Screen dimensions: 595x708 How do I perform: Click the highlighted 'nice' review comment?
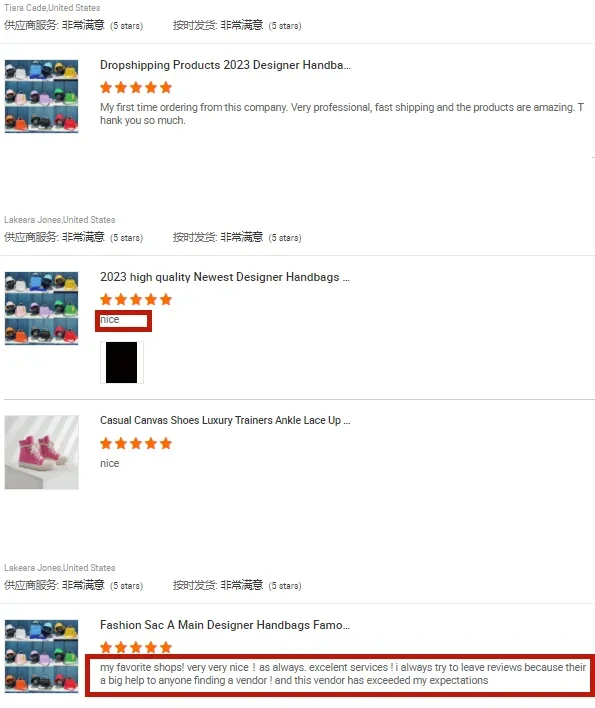(110, 320)
